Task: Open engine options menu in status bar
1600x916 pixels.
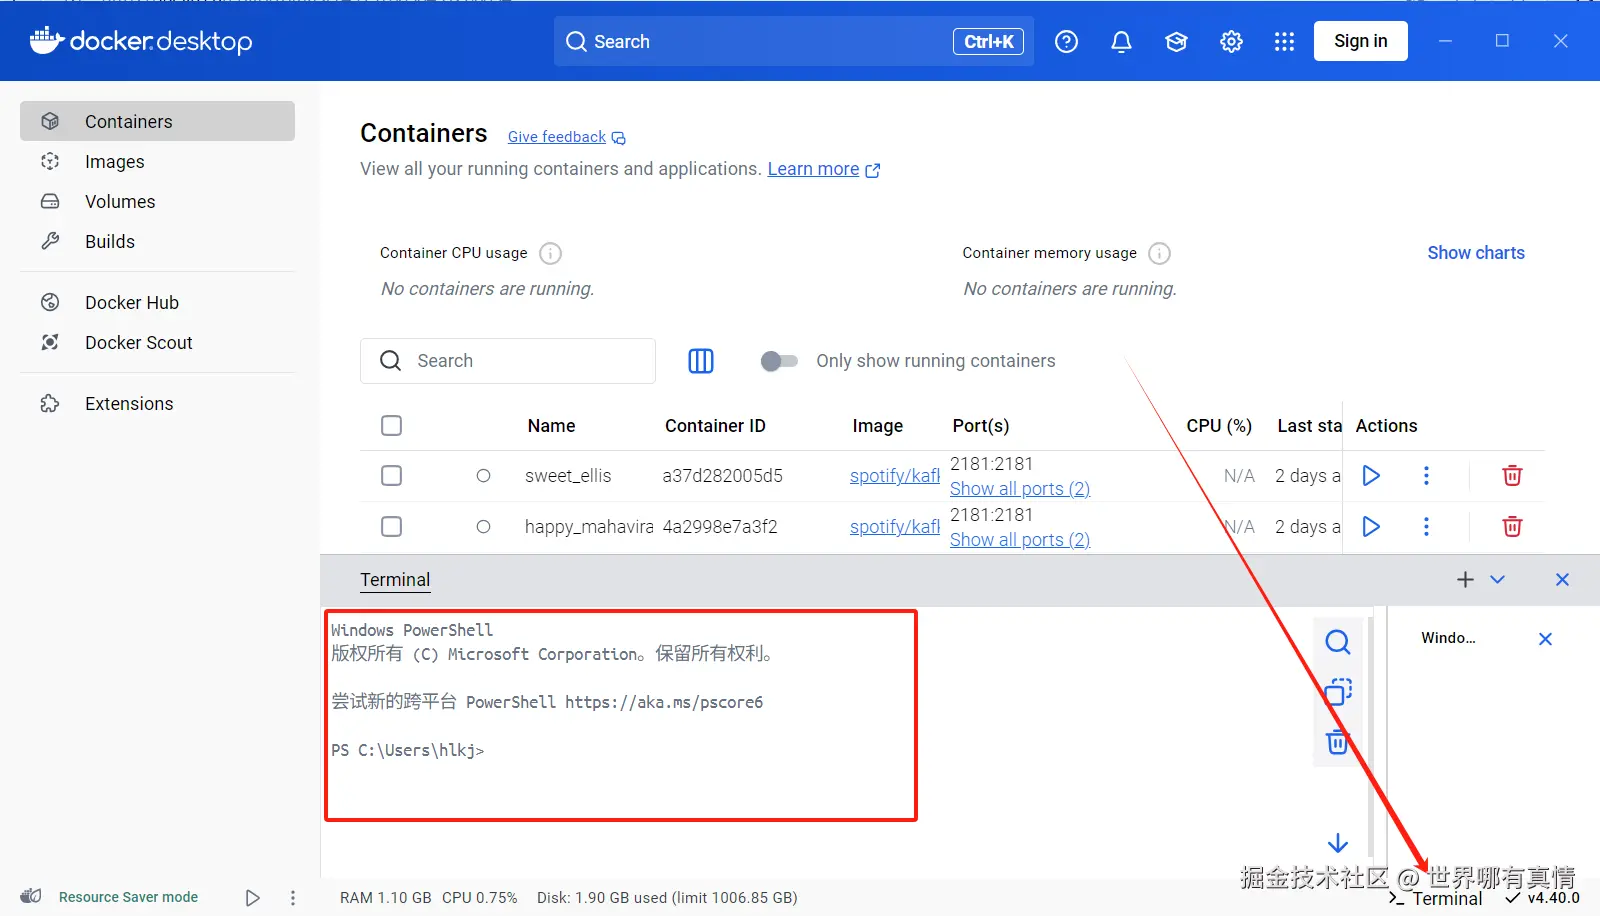Action: pos(293,898)
